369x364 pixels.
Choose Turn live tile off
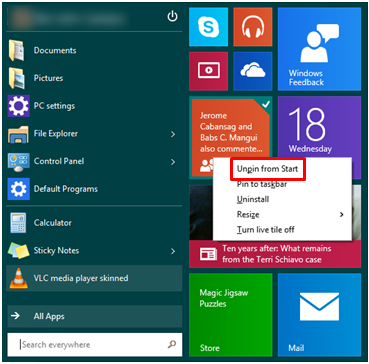(265, 230)
